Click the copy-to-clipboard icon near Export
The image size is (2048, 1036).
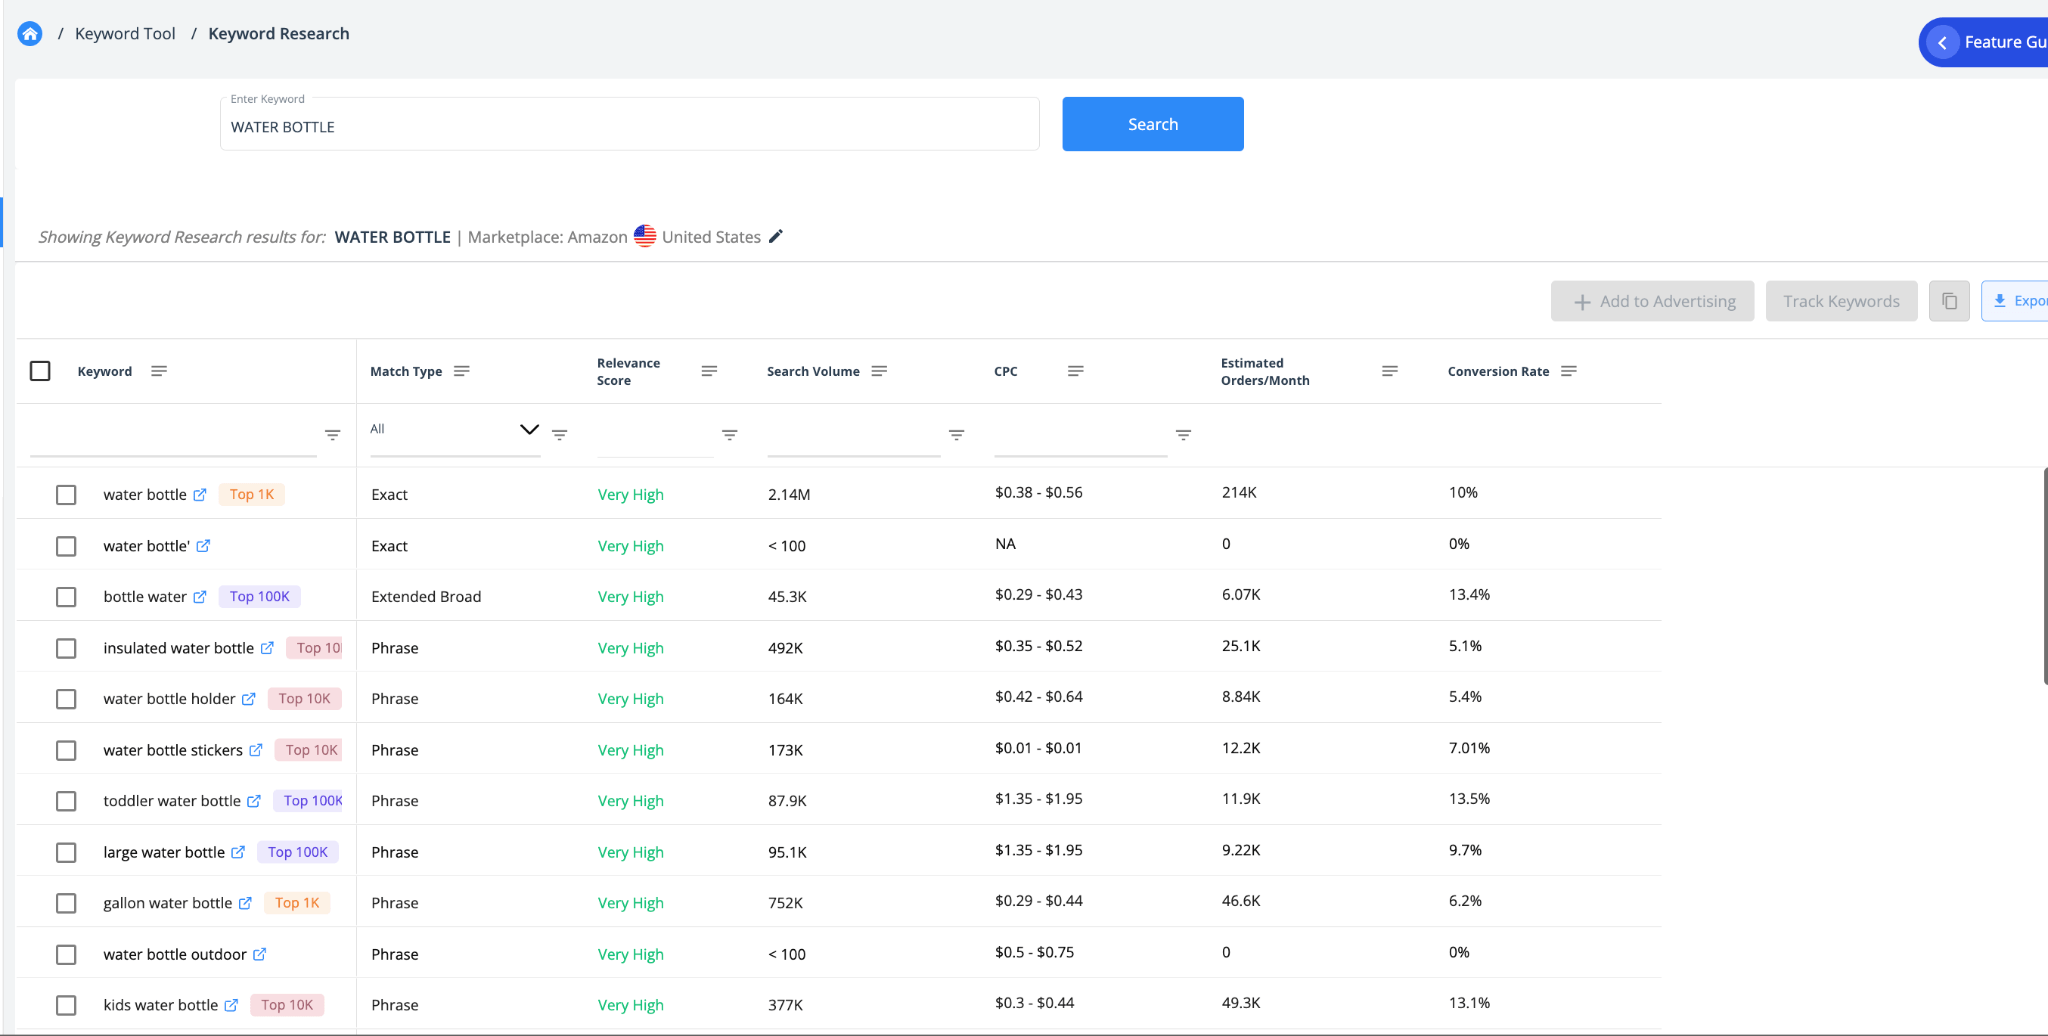tap(1949, 300)
